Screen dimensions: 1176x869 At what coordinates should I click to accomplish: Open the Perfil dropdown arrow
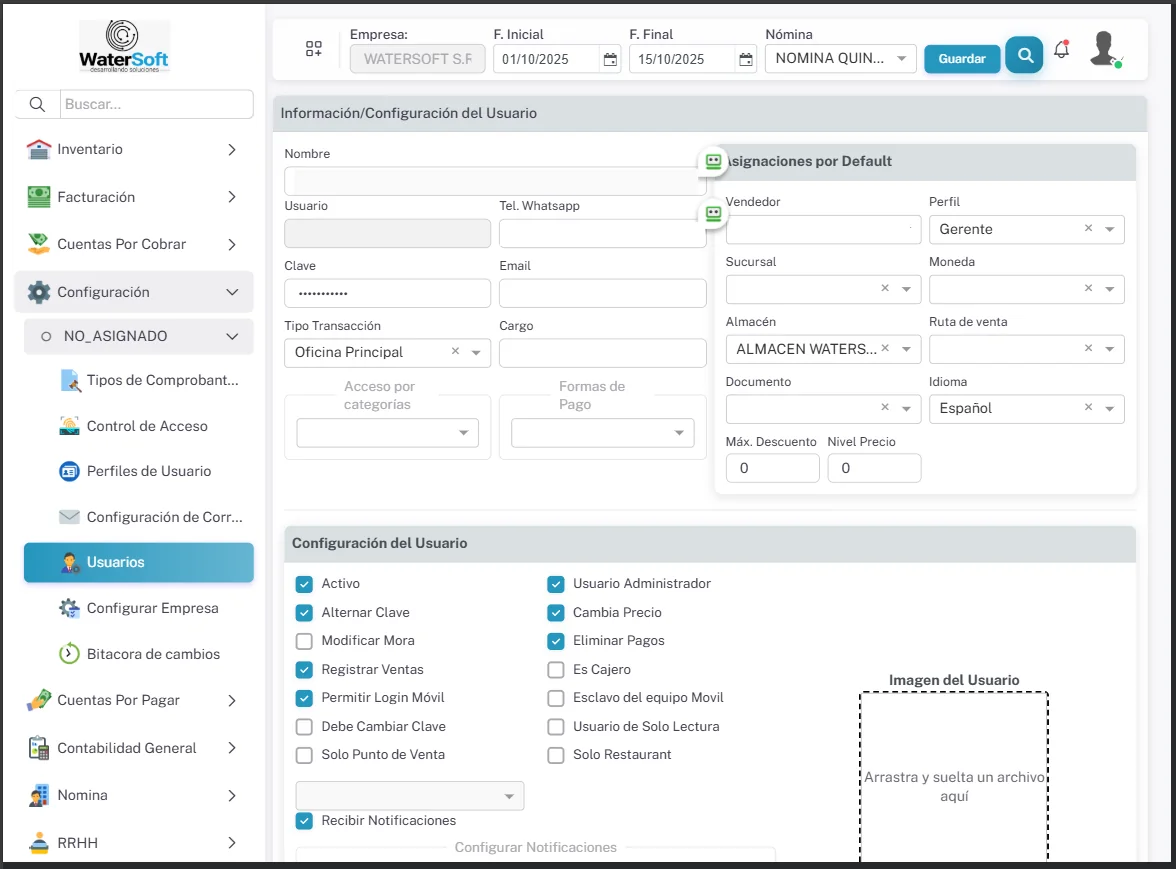tap(1110, 229)
